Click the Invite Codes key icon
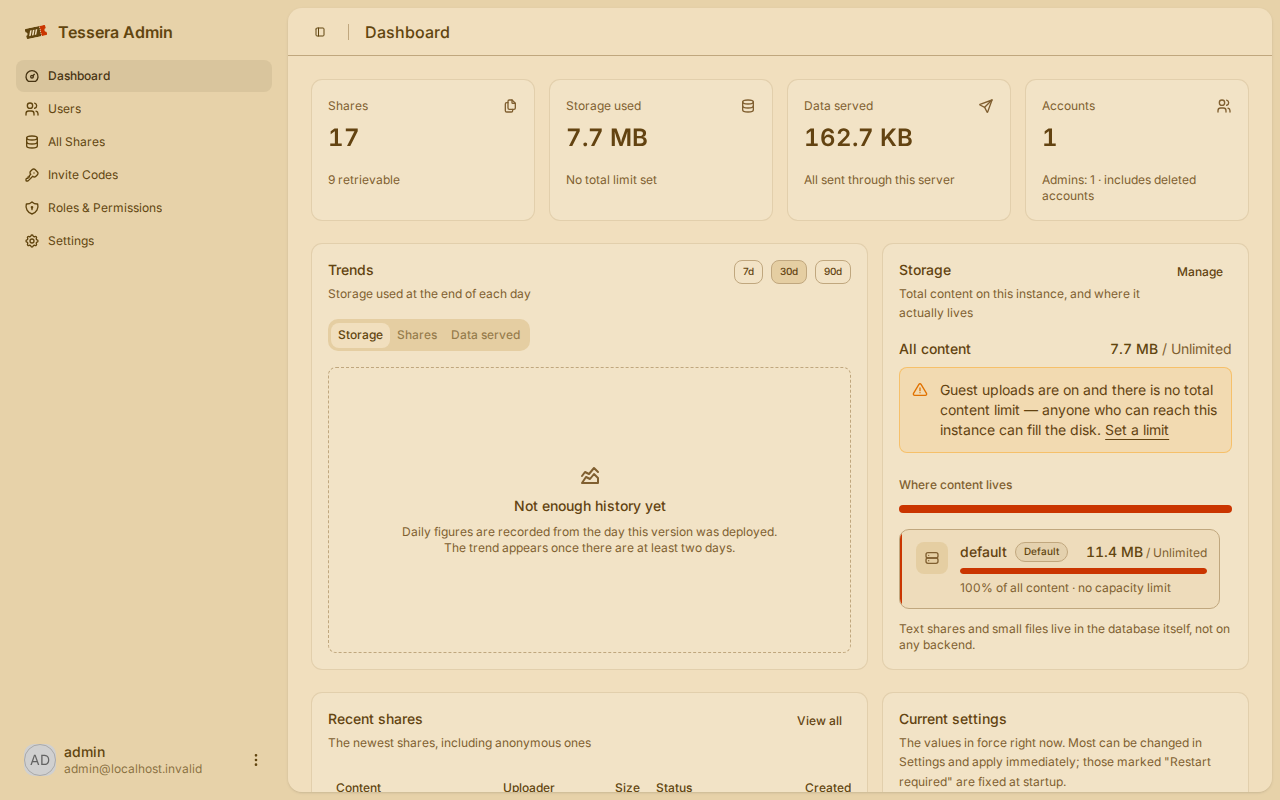This screenshot has height=800, width=1280. click(x=32, y=175)
